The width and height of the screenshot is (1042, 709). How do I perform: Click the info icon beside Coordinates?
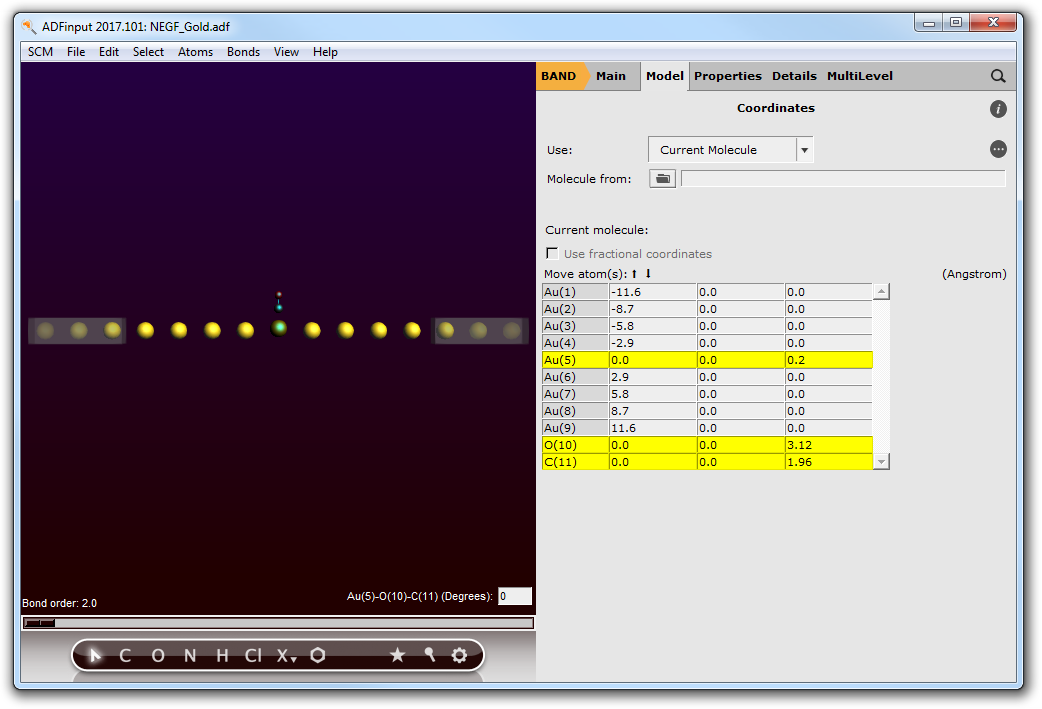[x=997, y=109]
